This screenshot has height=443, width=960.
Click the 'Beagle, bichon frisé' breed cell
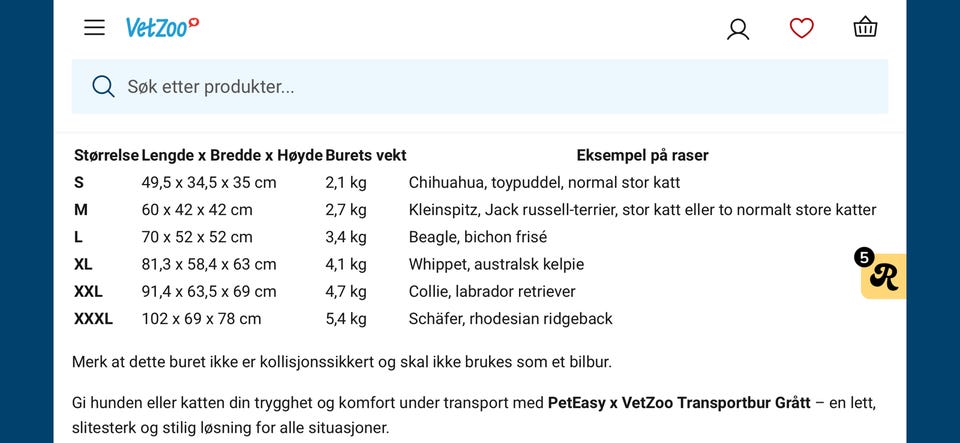[x=478, y=237]
